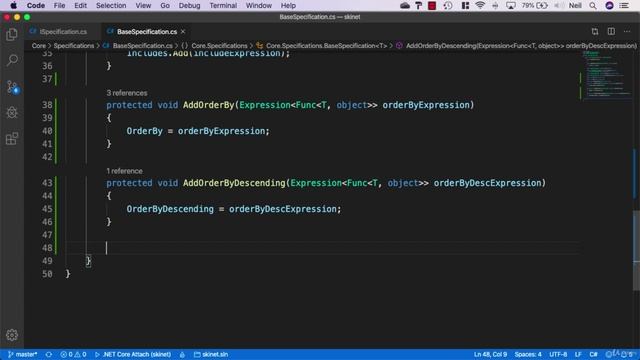
Task: Click the cloud menu bar icon
Action: [x=405, y=5]
